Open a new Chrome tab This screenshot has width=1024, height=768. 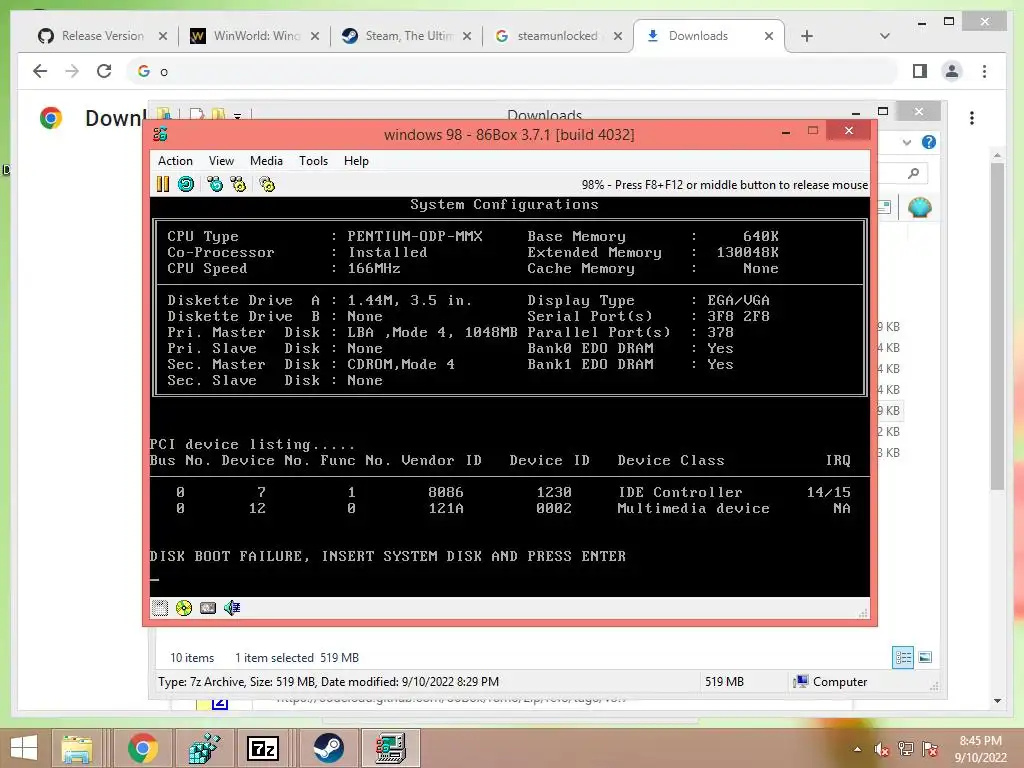pyautogui.click(x=807, y=36)
